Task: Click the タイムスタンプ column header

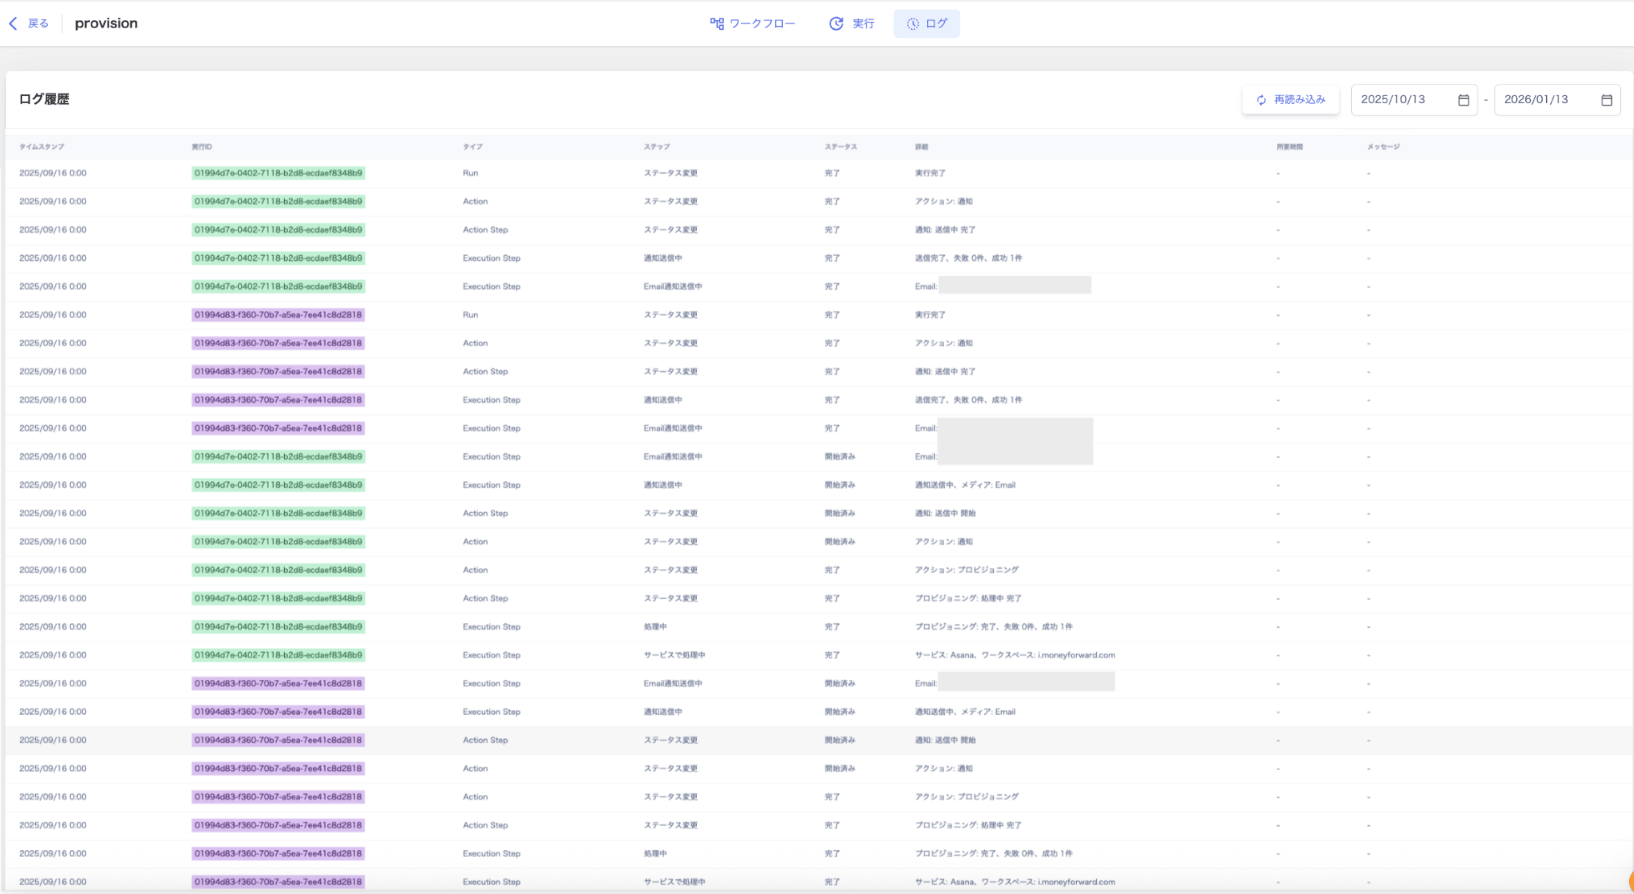Action: (41, 147)
